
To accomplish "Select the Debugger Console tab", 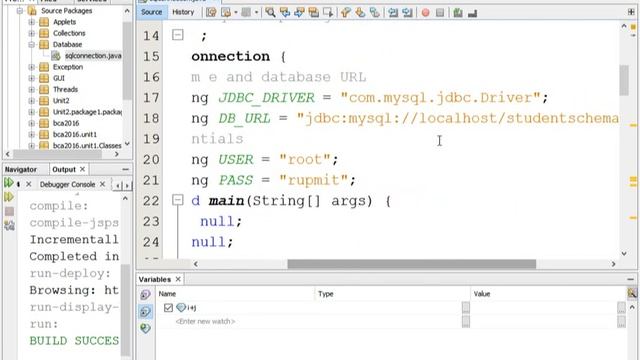I will 67,184.
